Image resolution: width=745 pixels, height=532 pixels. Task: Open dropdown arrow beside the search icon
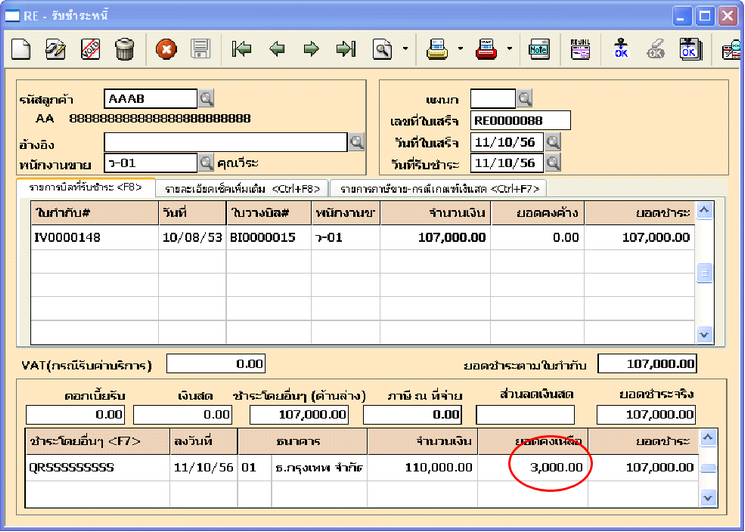[405, 48]
